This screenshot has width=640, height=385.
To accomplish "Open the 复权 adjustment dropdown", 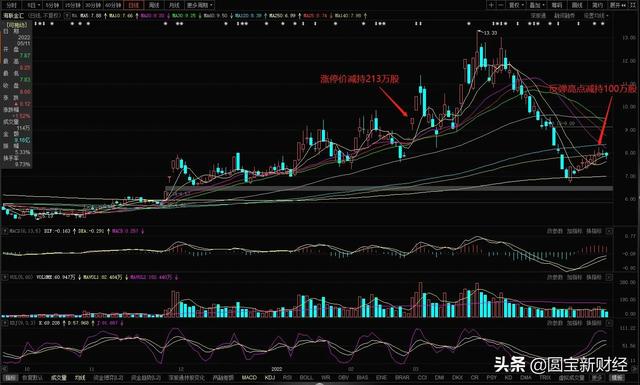I will (x=516, y=5).
